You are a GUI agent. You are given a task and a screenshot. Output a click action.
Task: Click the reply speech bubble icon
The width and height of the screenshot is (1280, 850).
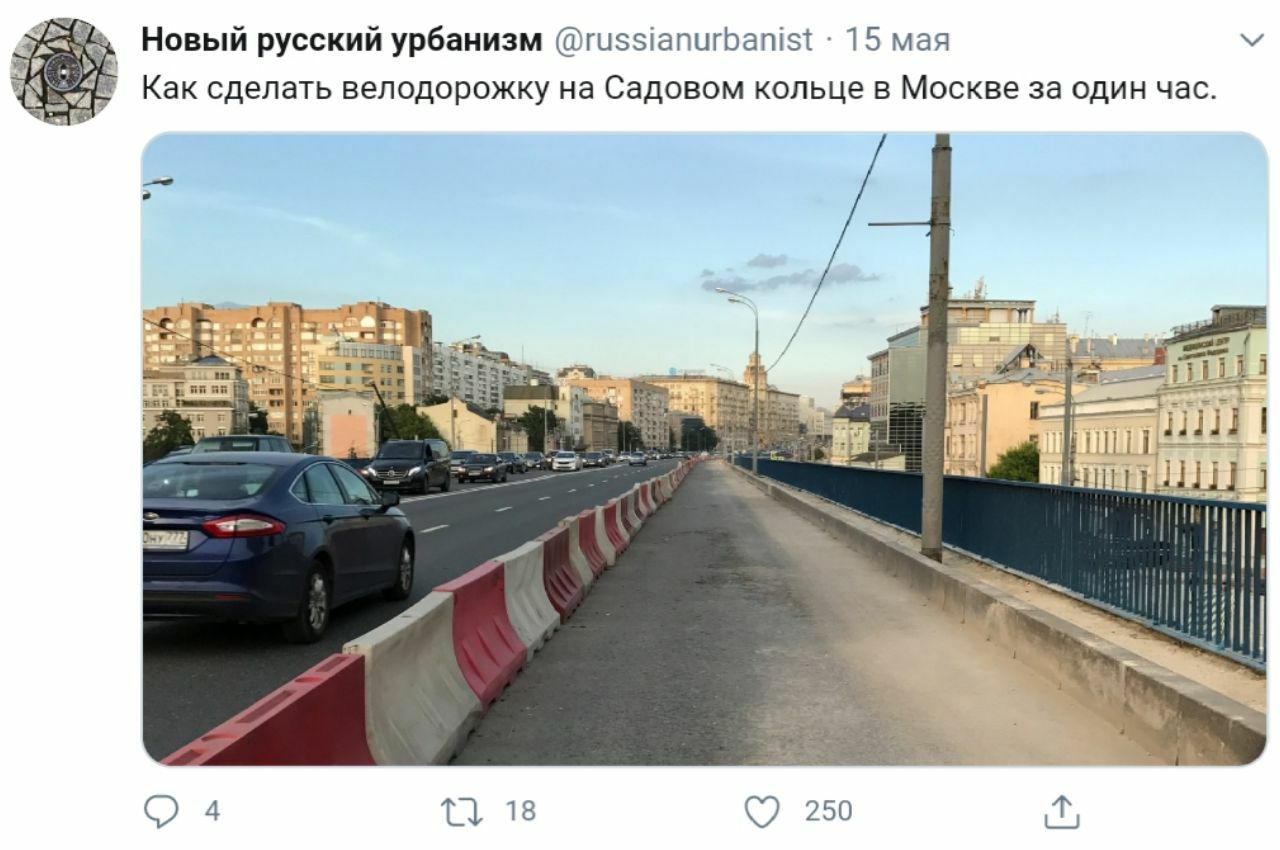(x=161, y=811)
